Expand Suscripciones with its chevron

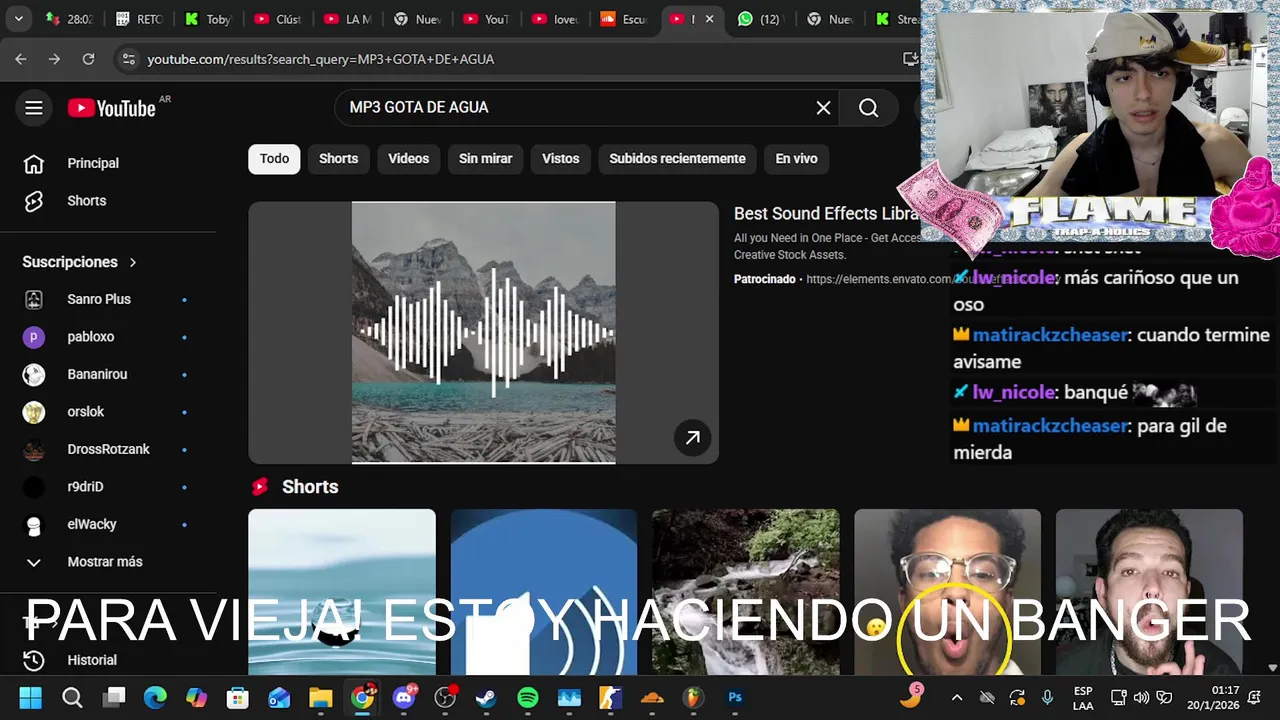(x=132, y=262)
